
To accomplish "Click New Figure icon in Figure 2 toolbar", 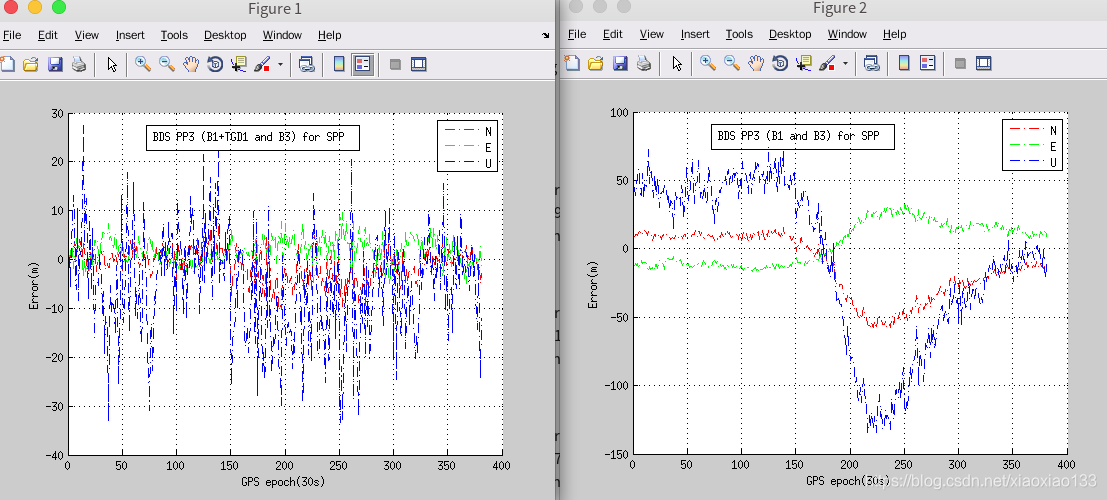I will click(572, 64).
